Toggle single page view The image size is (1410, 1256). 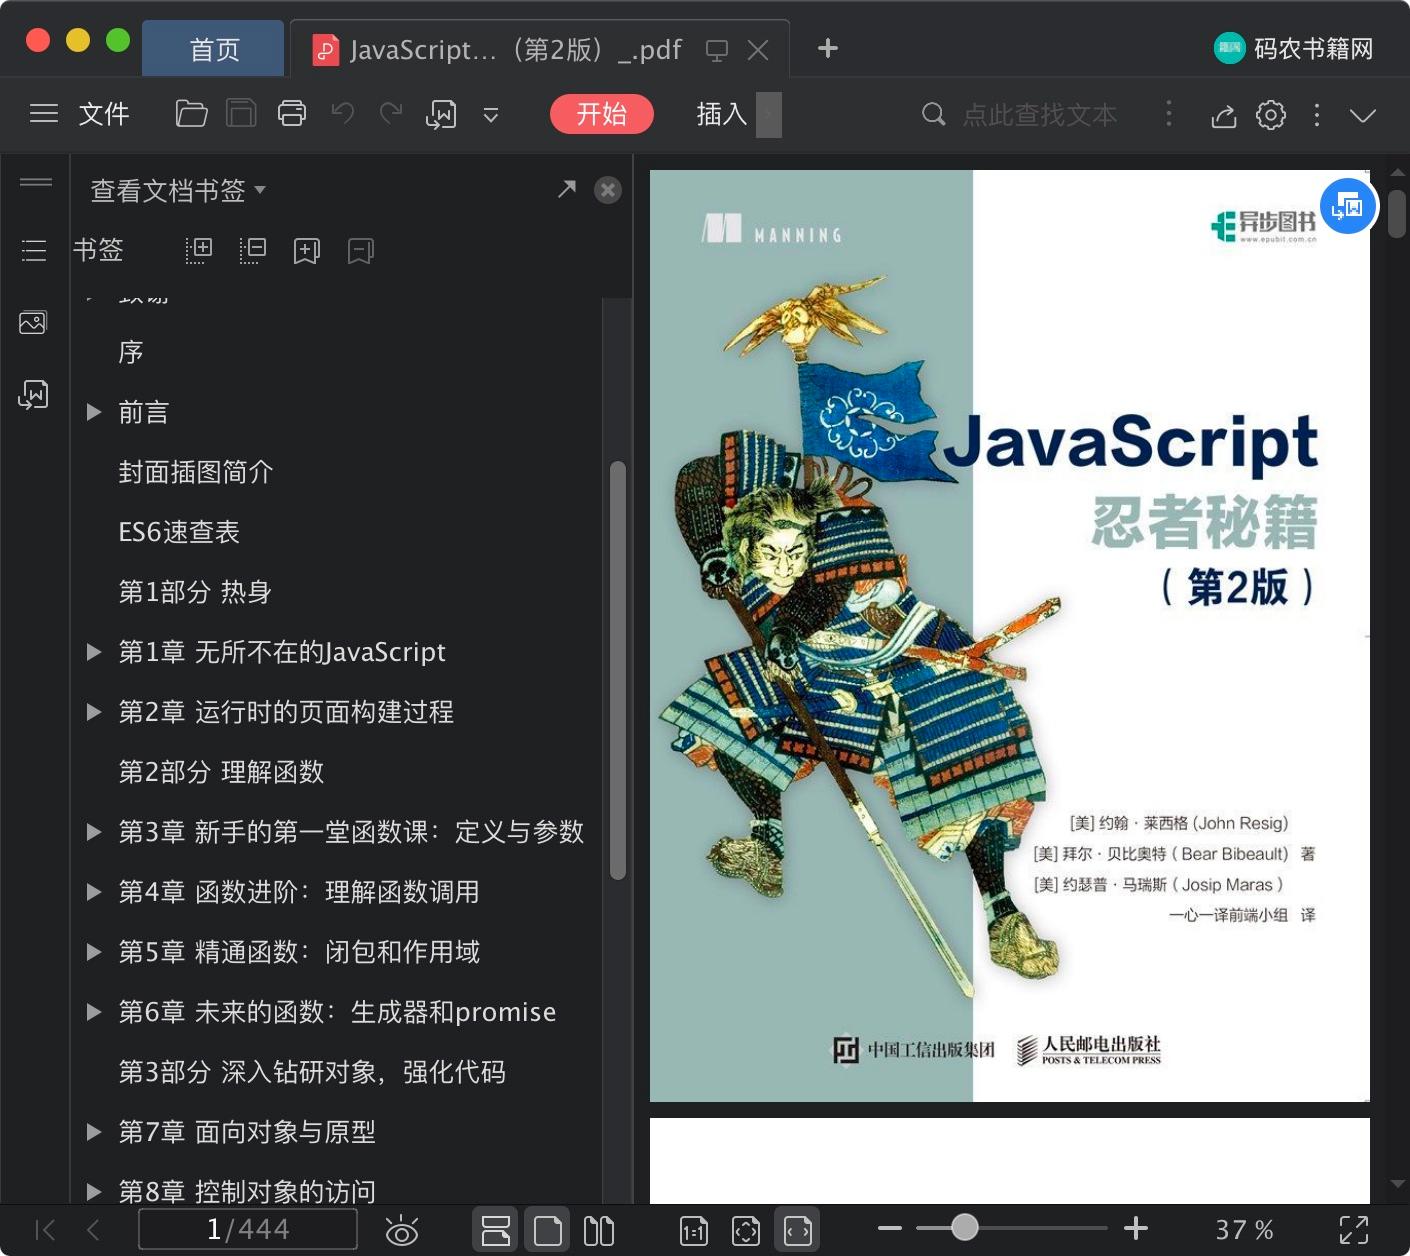click(547, 1230)
